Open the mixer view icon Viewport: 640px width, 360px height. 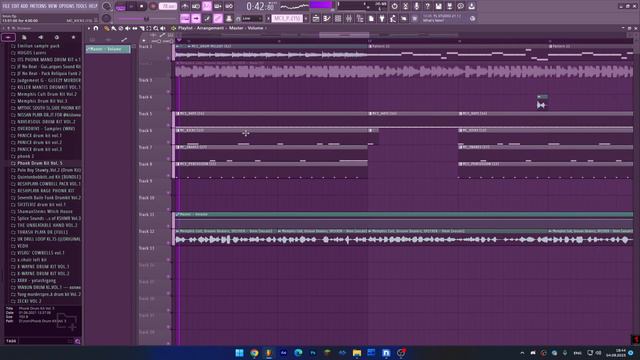[349, 18]
